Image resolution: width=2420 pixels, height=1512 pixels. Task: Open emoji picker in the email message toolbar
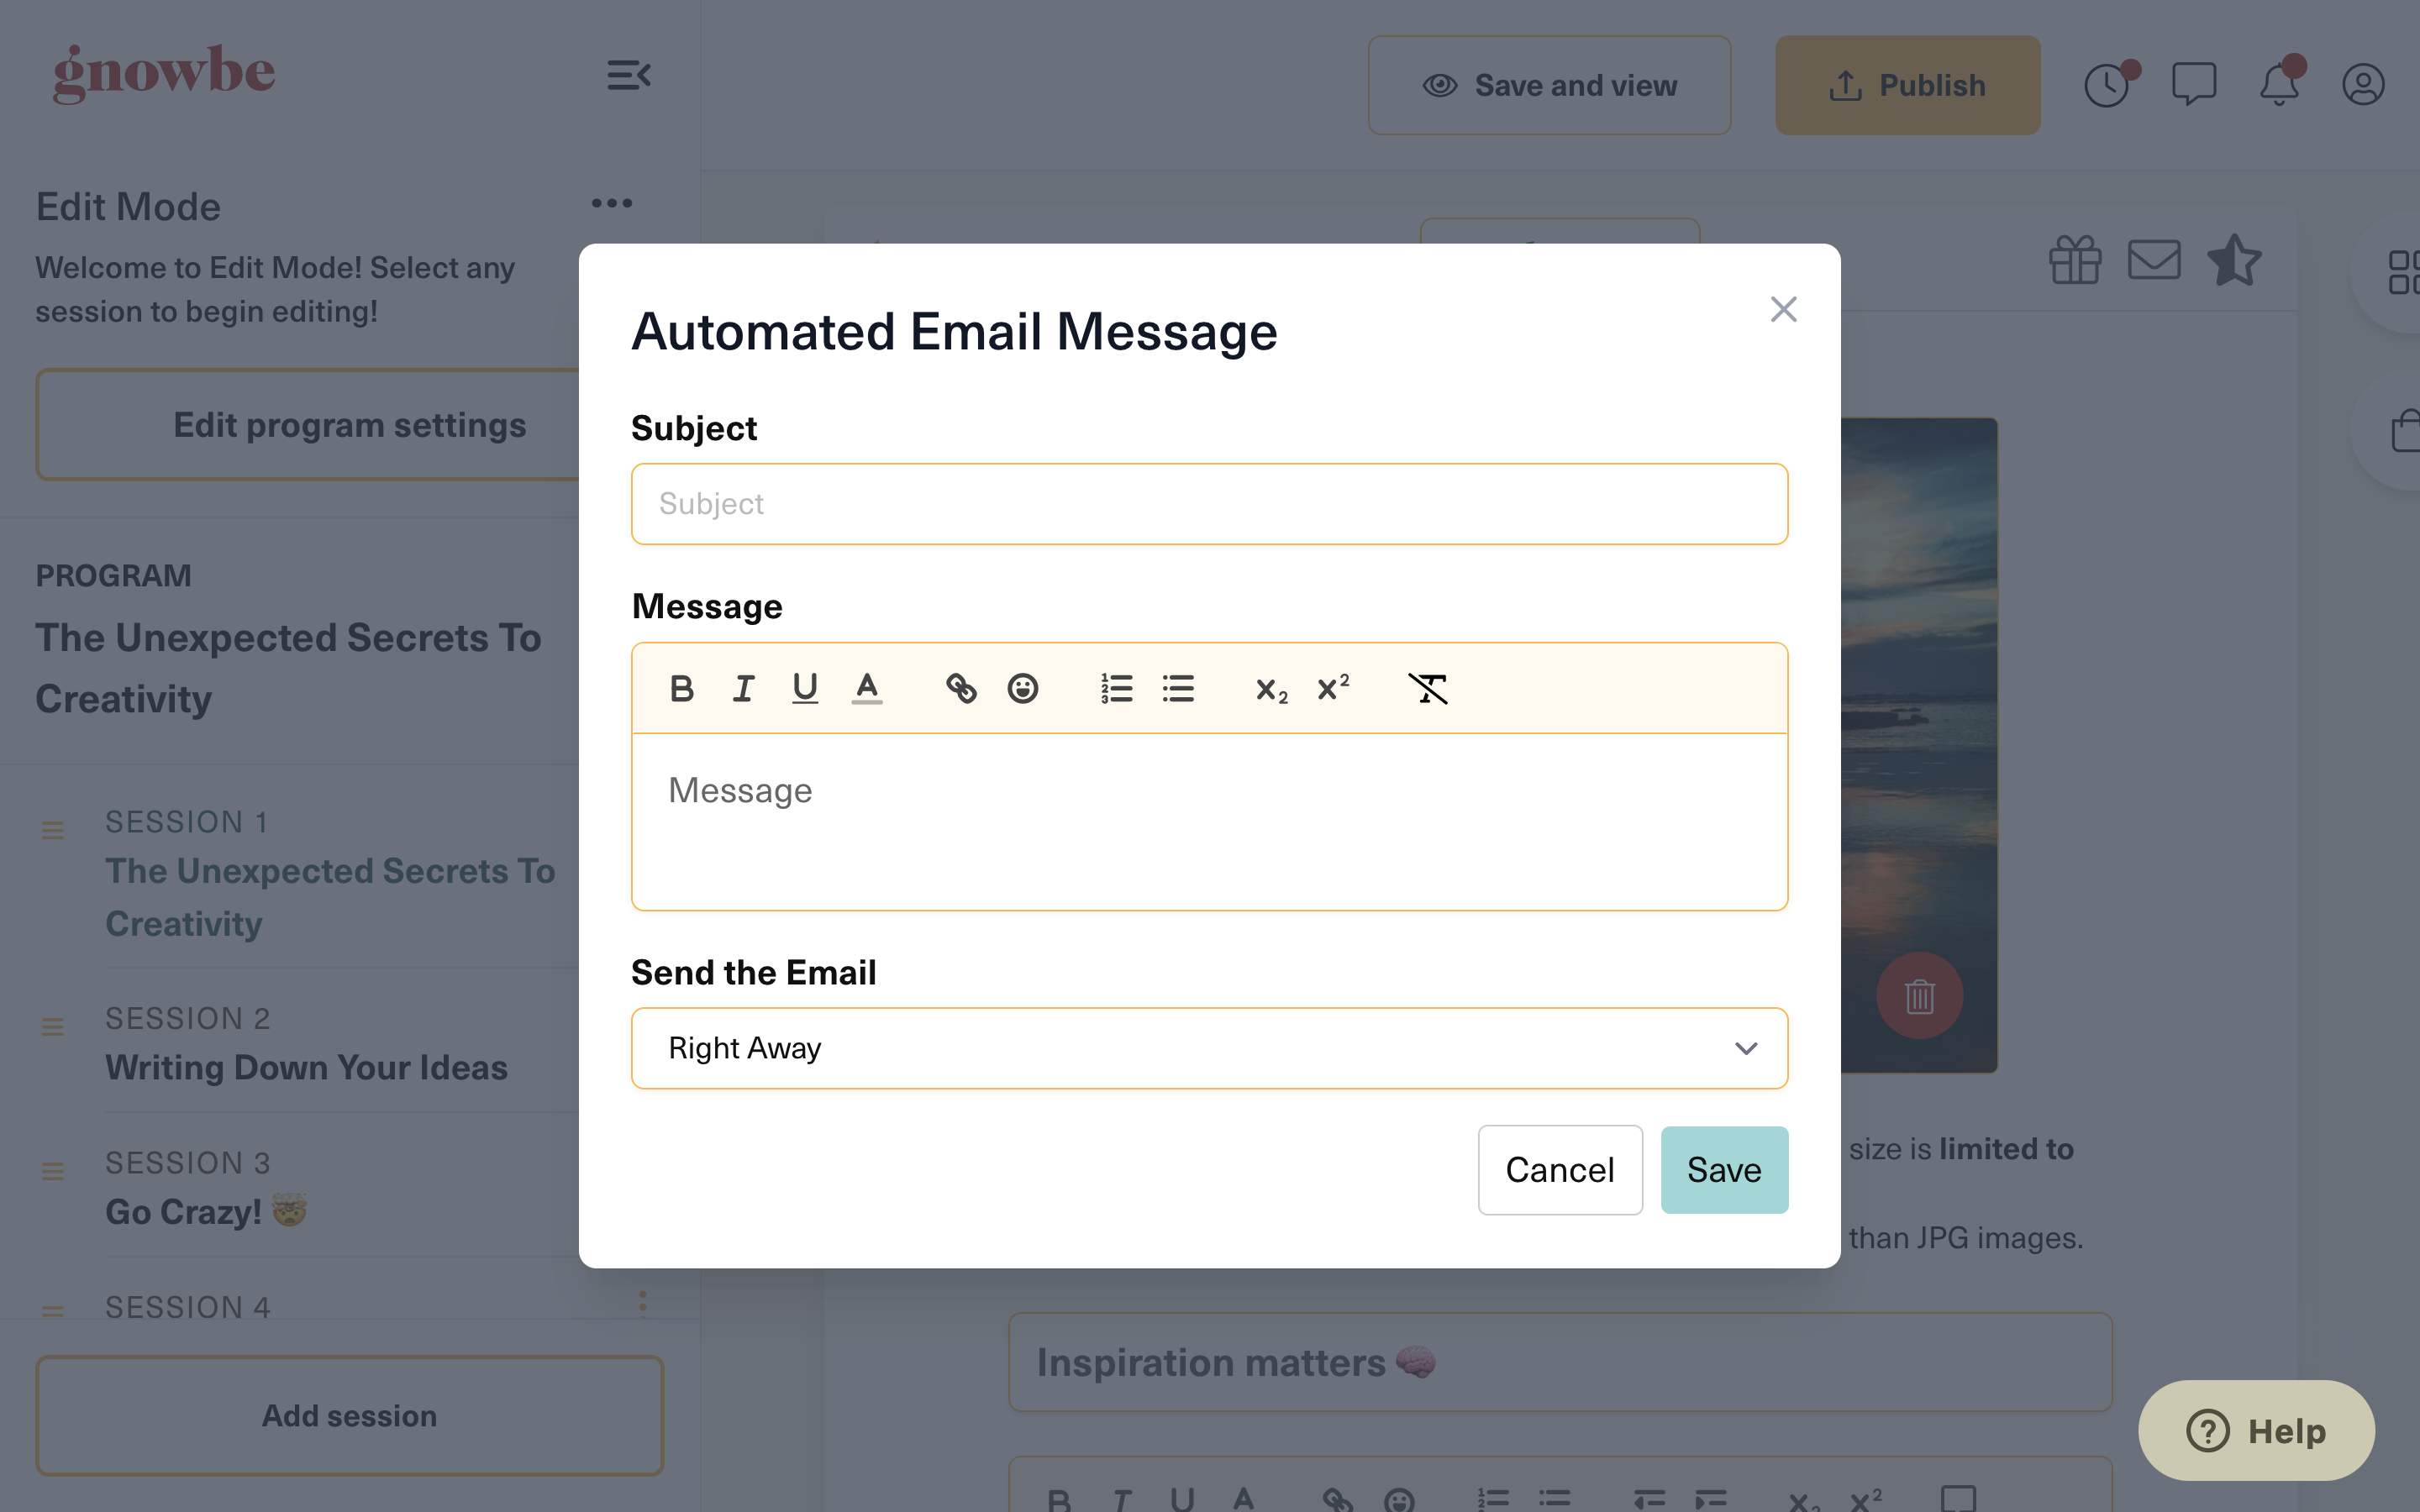click(x=1022, y=689)
